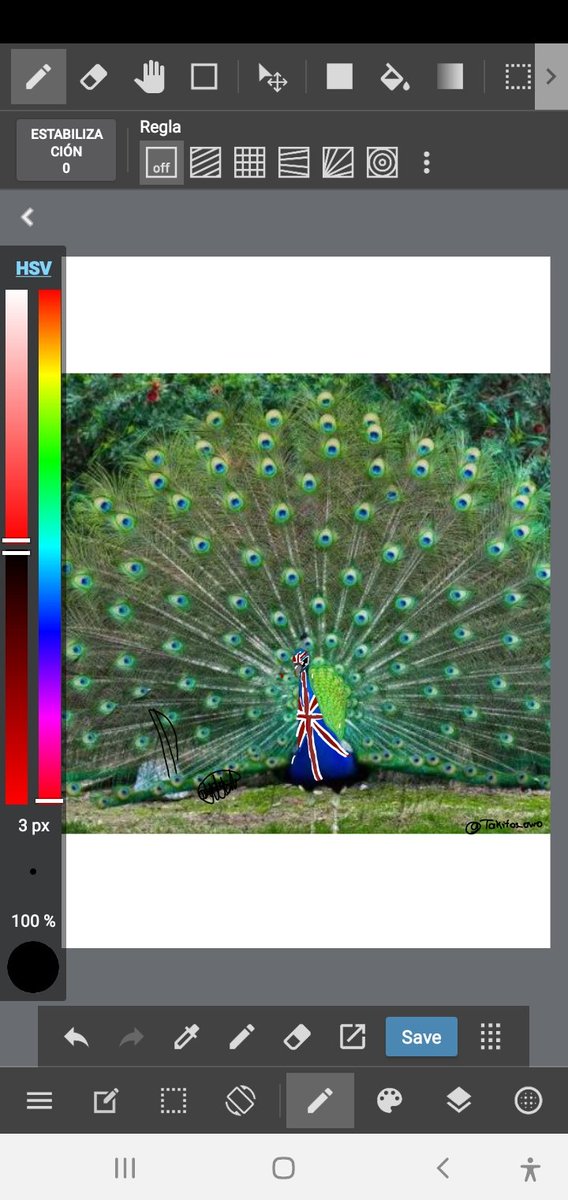Screen dimensions: 568x1200
Task: Select eraser in the shortcut bar
Action: pyautogui.click(x=297, y=1037)
